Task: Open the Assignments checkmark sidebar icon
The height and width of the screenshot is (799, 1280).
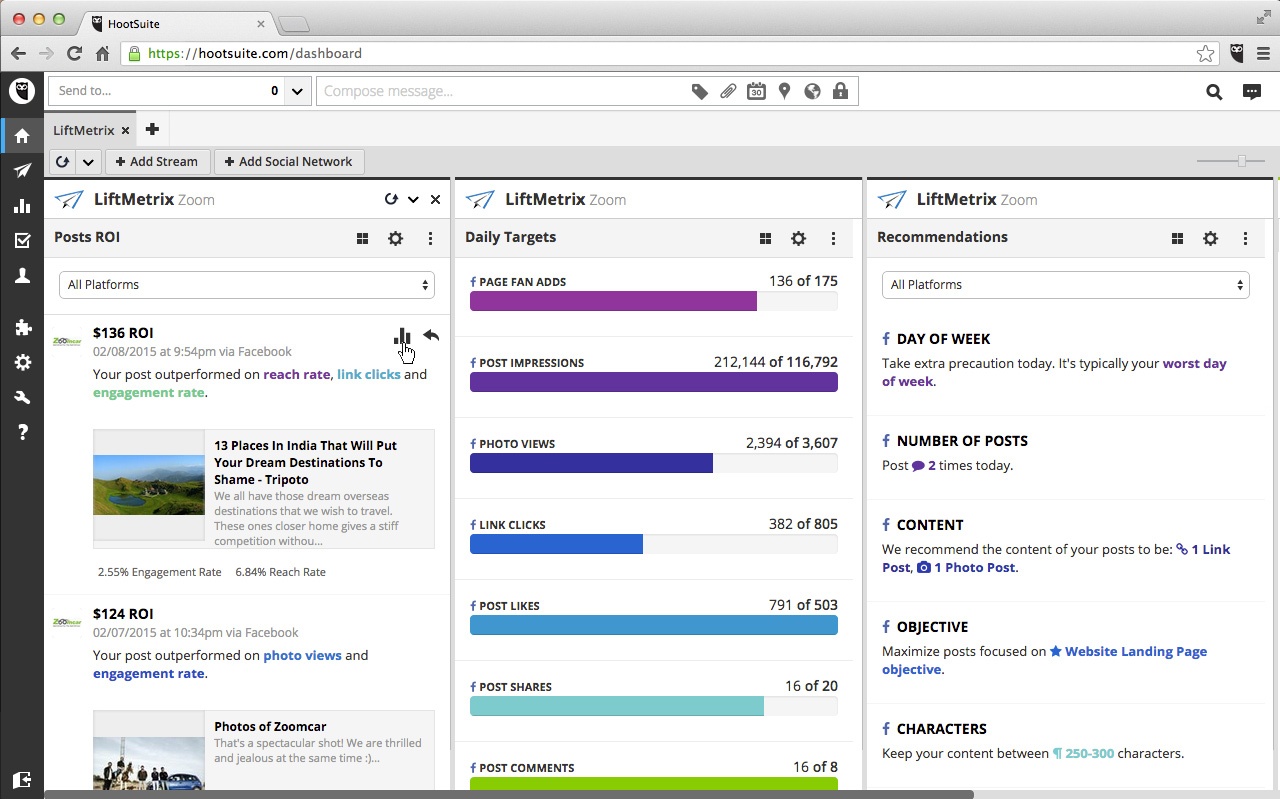Action: coord(22,241)
